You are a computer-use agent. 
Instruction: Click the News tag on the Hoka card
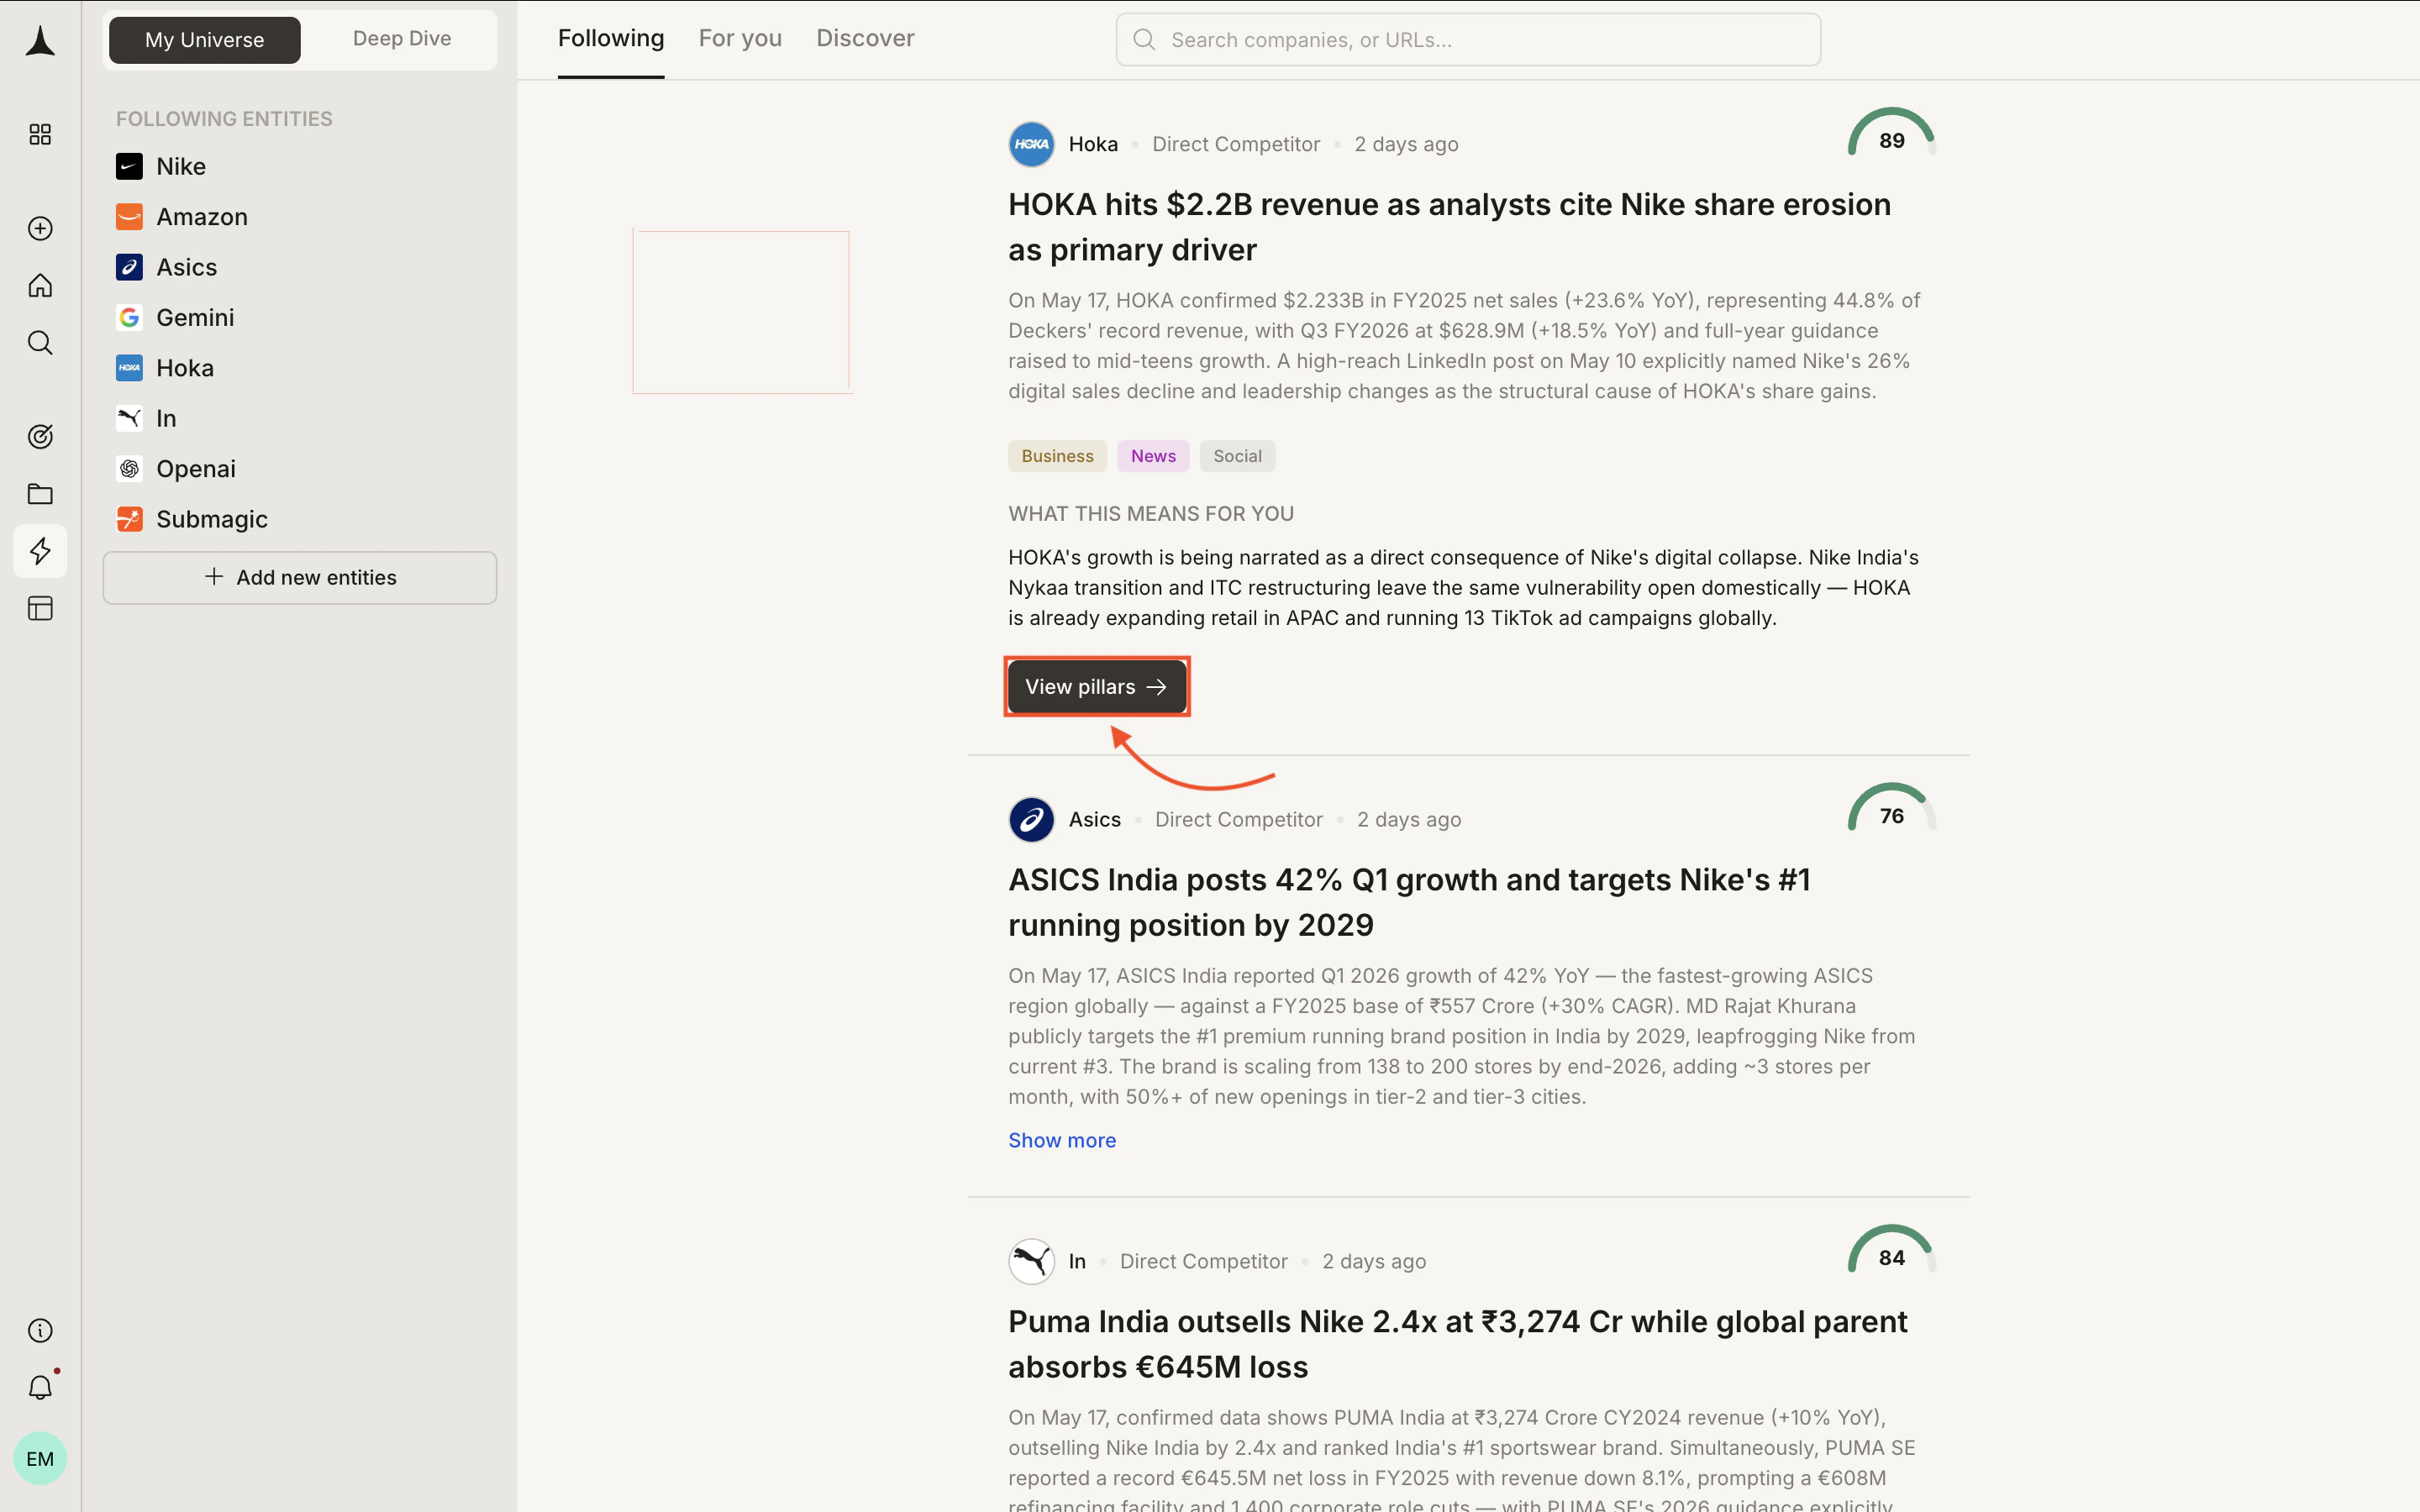pyautogui.click(x=1153, y=456)
